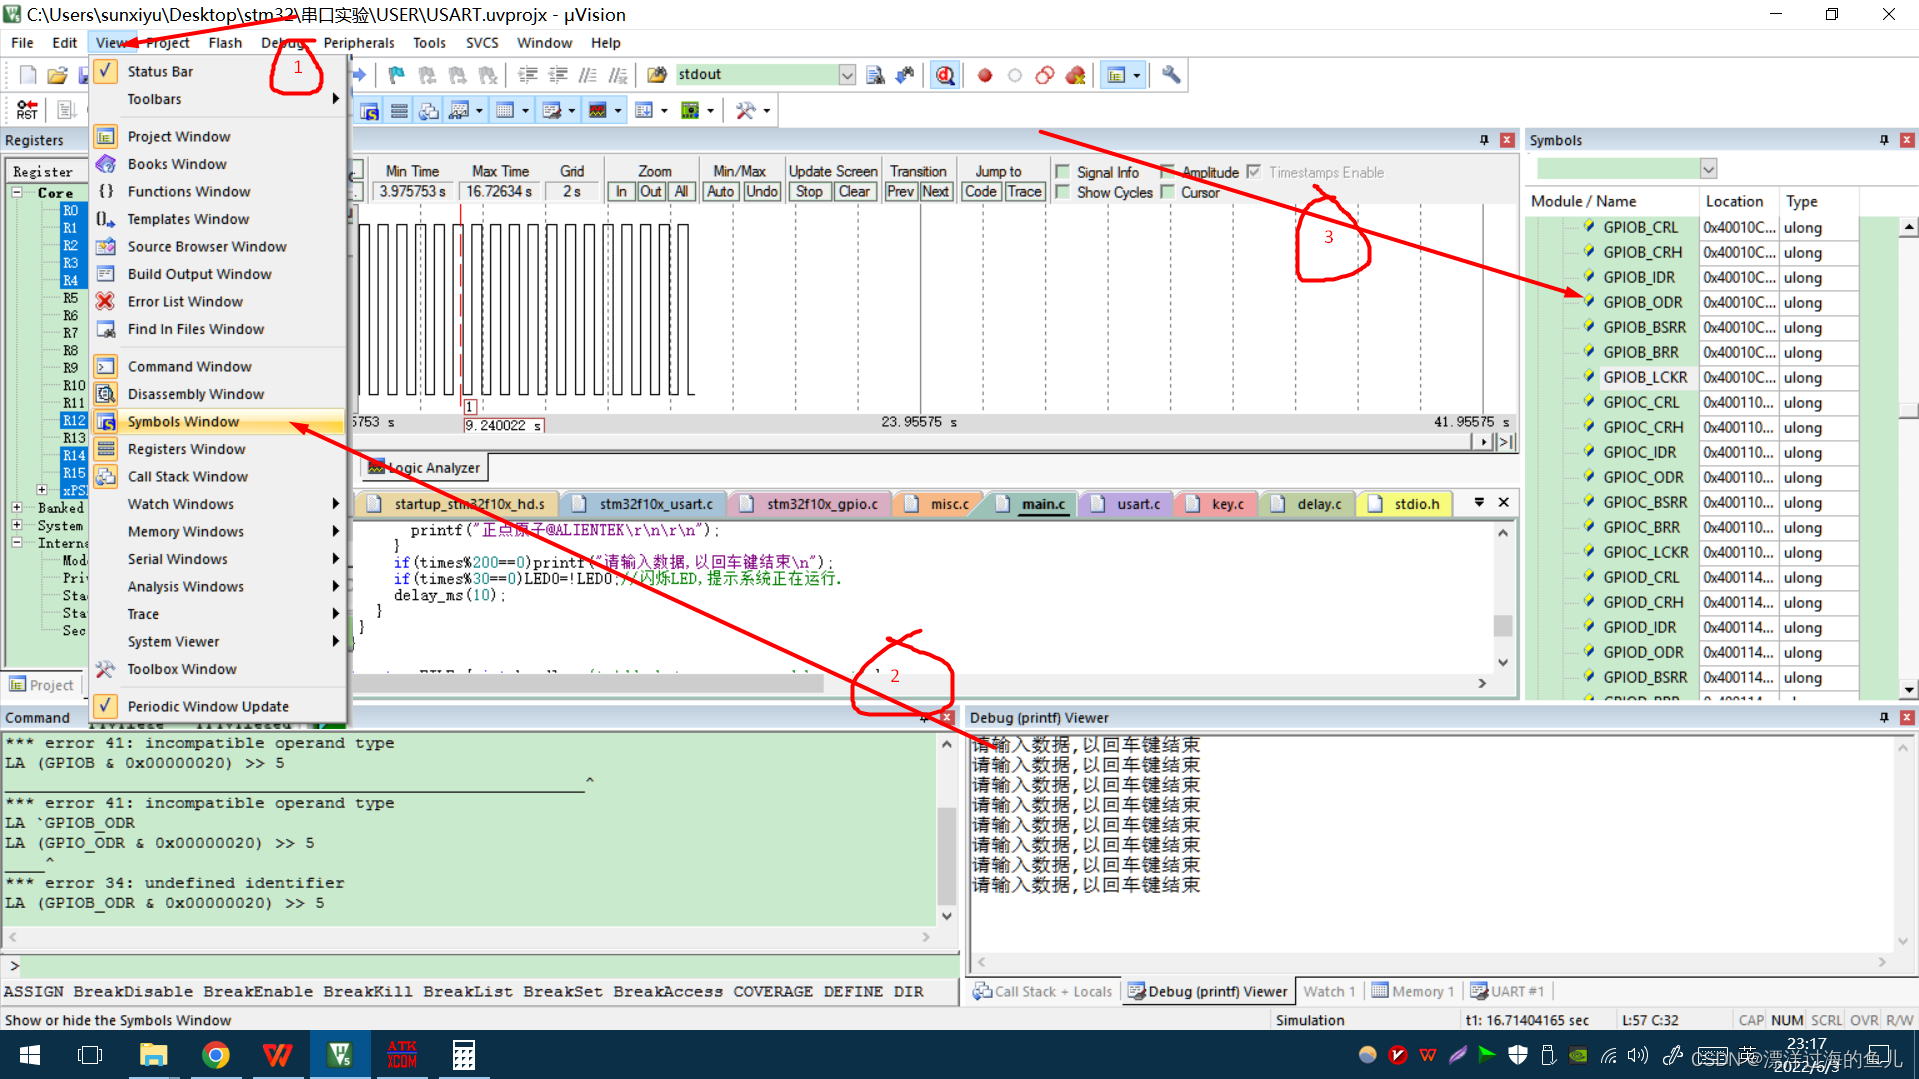Click the Find document icon next to stdout
Image resolution: width=1919 pixels, height=1079 pixels.
click(875, 75)
